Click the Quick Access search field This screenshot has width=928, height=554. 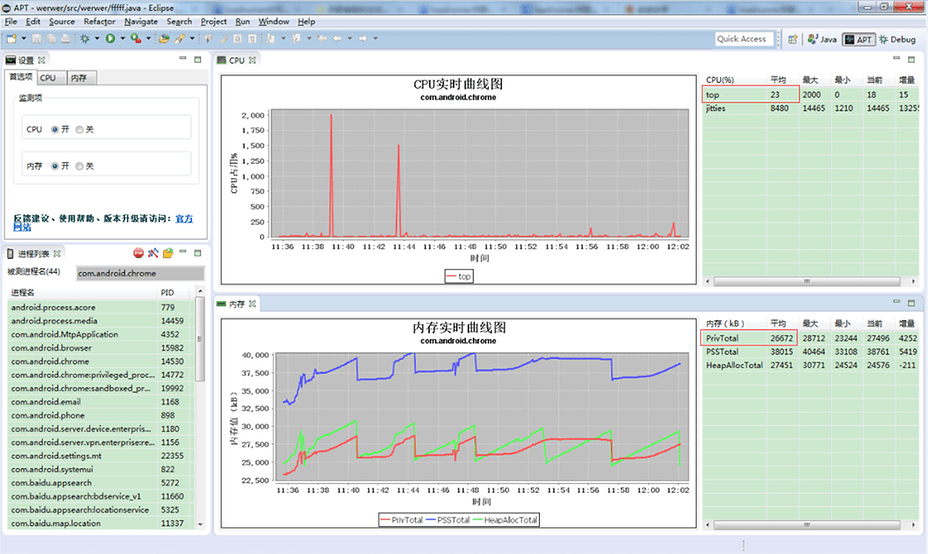click(745, 39)
